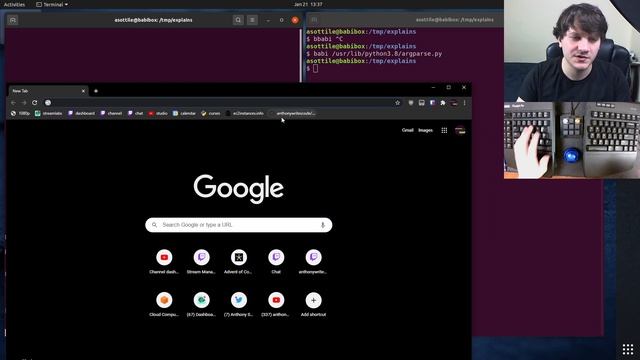Open the date and time clock menu
This screenshot has height=360, width=640.
pos(308,4)
